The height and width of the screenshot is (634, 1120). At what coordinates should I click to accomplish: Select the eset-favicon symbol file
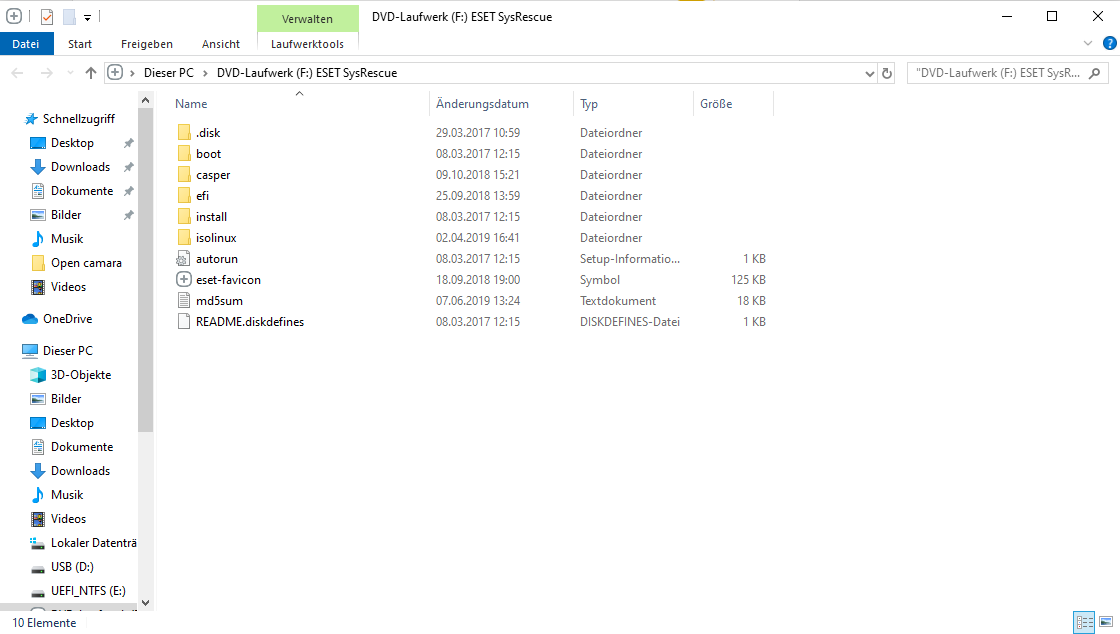pyautogui.click(x=228, y=280)
